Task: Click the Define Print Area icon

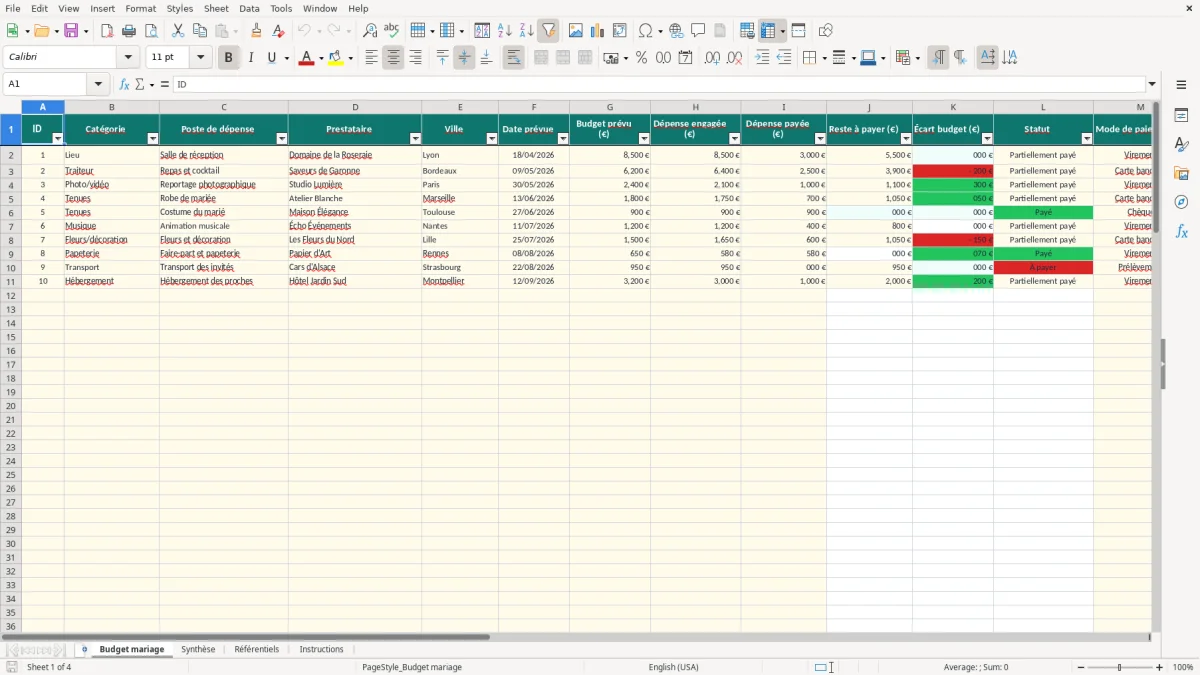Action: click(747, 31)
